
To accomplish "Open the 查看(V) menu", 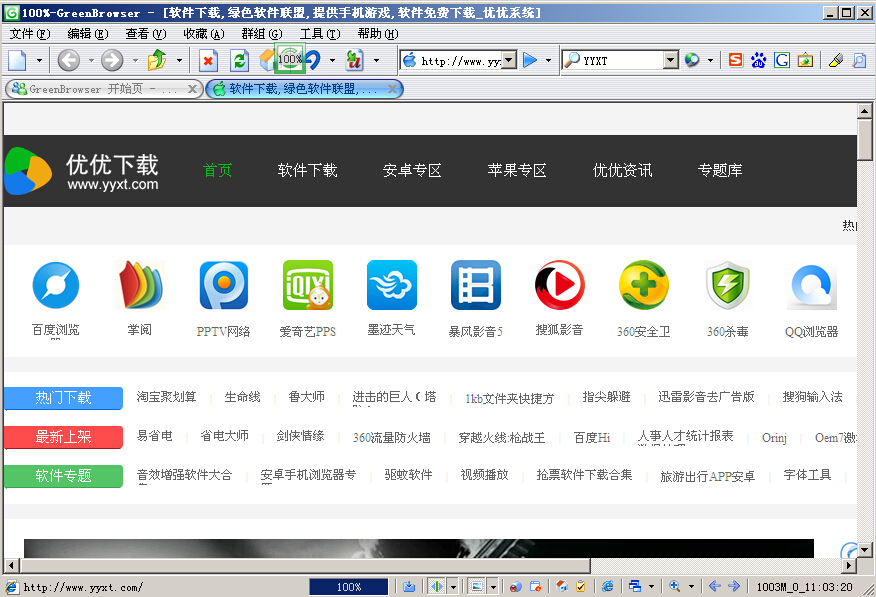I will click(146, 34).
